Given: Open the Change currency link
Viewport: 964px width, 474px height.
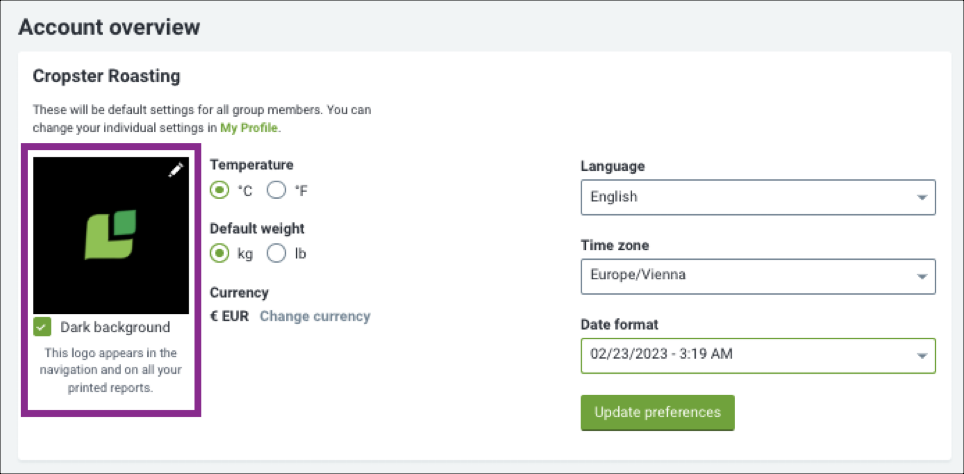Looking at the screenshot, I should pyautogui.click(x=315, y=317).
